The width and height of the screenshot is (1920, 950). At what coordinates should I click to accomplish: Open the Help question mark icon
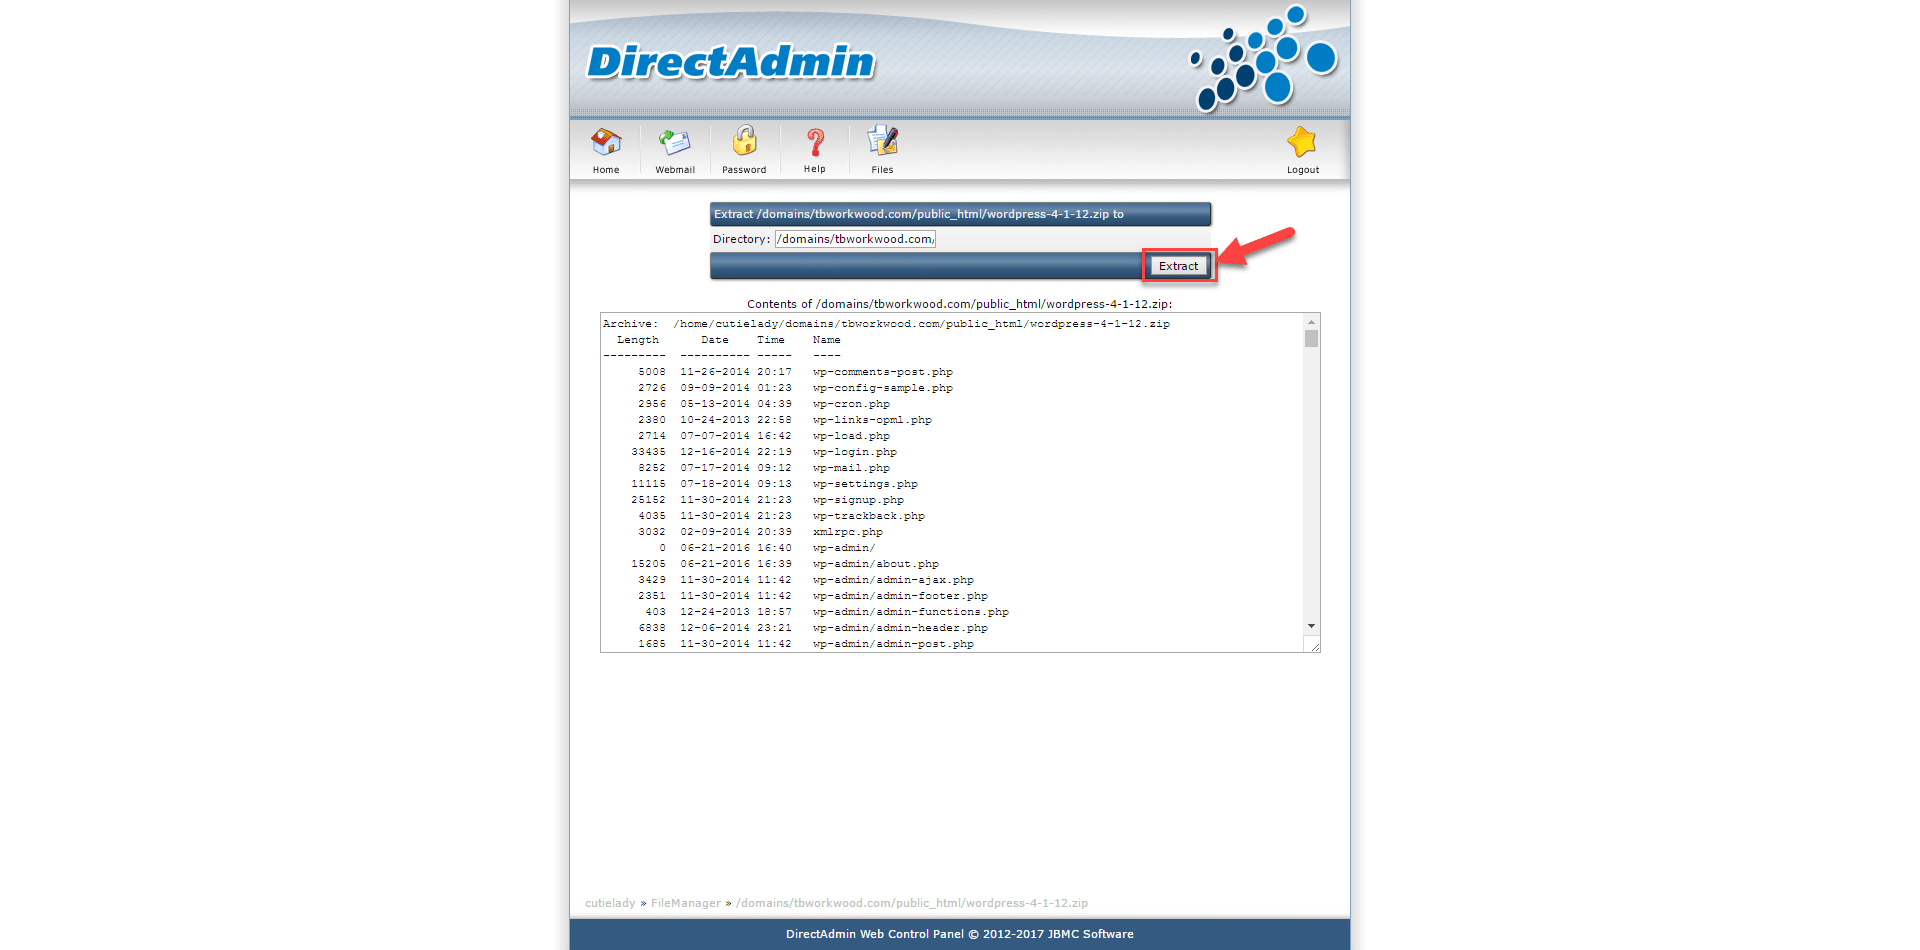[x=815, y=142]
